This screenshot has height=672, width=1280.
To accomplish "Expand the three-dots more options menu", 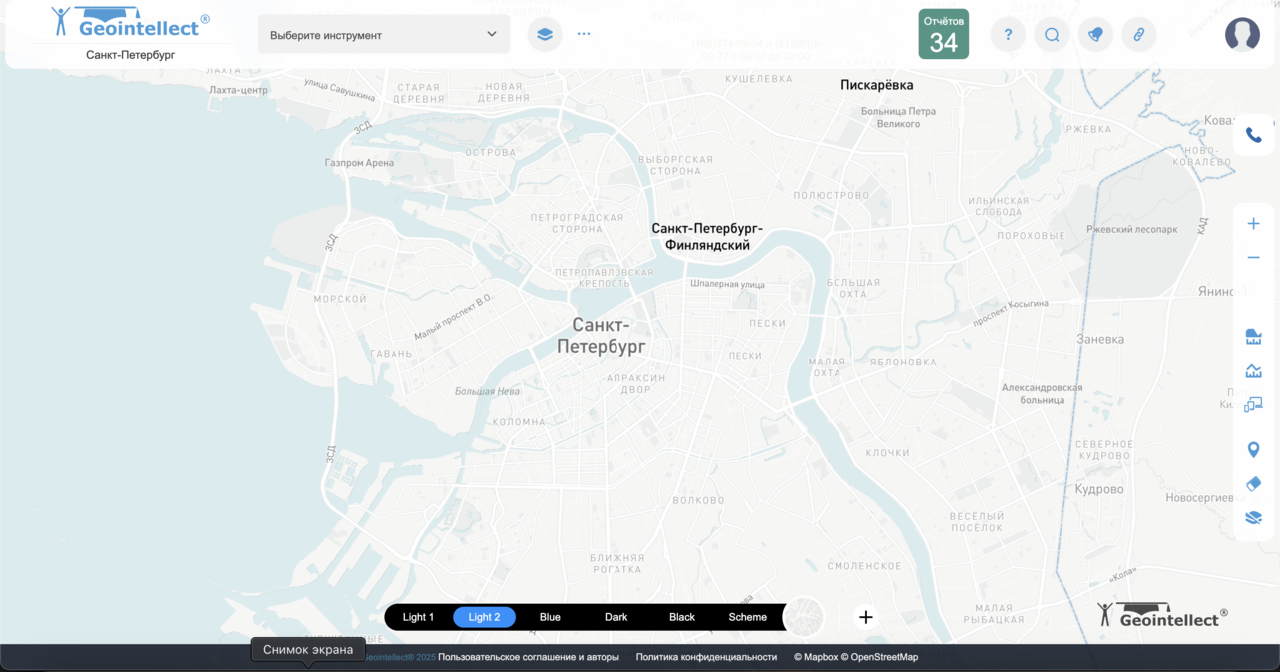I will tap(584, 34).
